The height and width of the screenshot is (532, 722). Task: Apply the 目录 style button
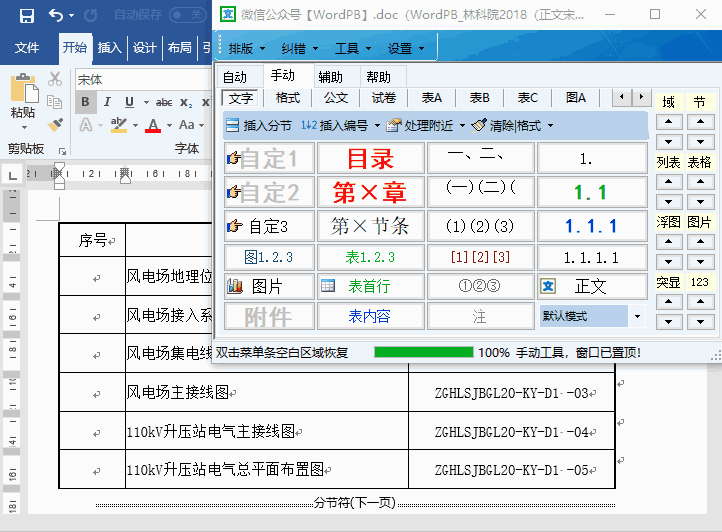(x=371, y=158)
